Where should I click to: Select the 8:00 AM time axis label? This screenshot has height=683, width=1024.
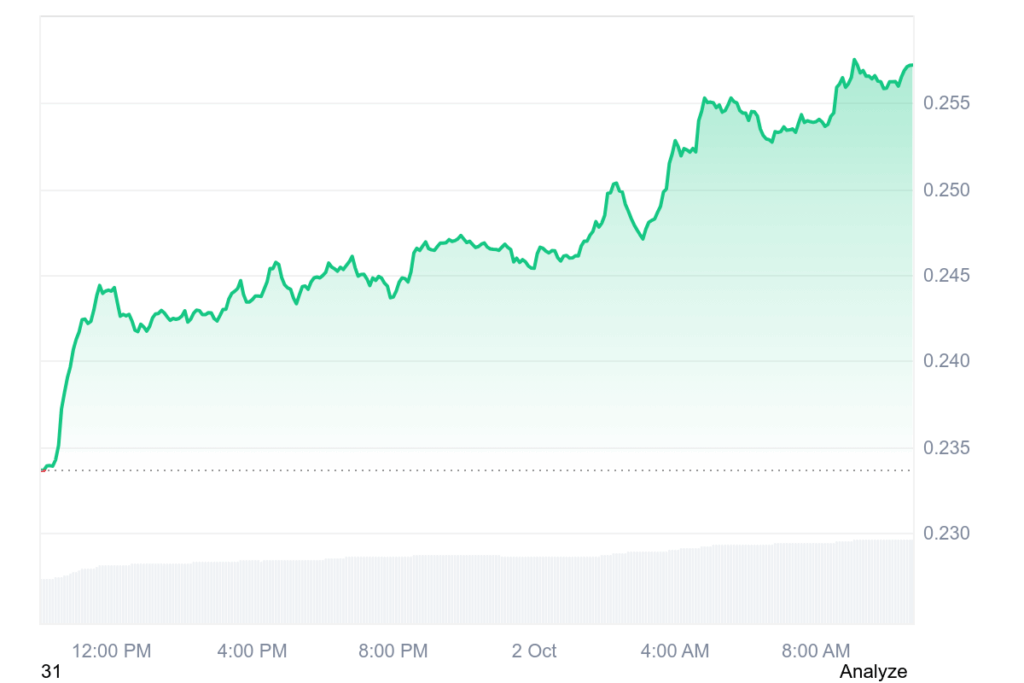point(816,651)
